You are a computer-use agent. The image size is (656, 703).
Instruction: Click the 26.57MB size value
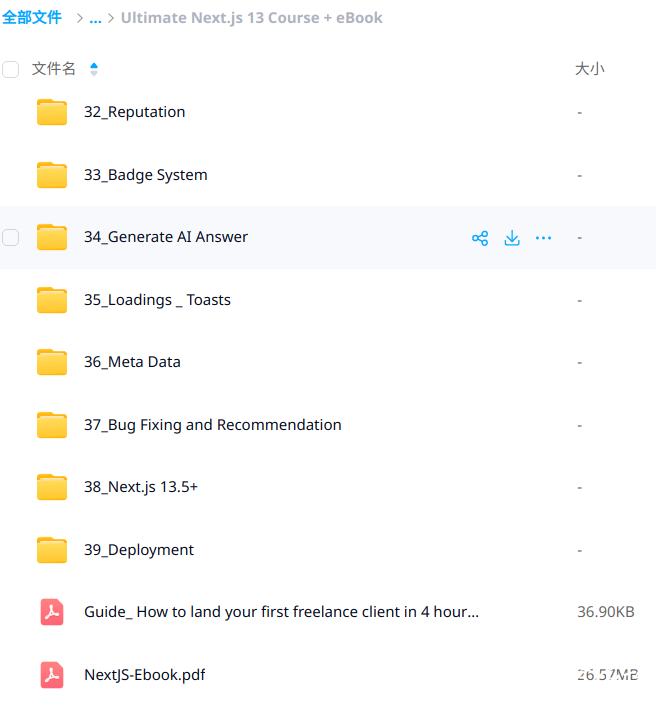pyautogui.click(x=608, y=675)
